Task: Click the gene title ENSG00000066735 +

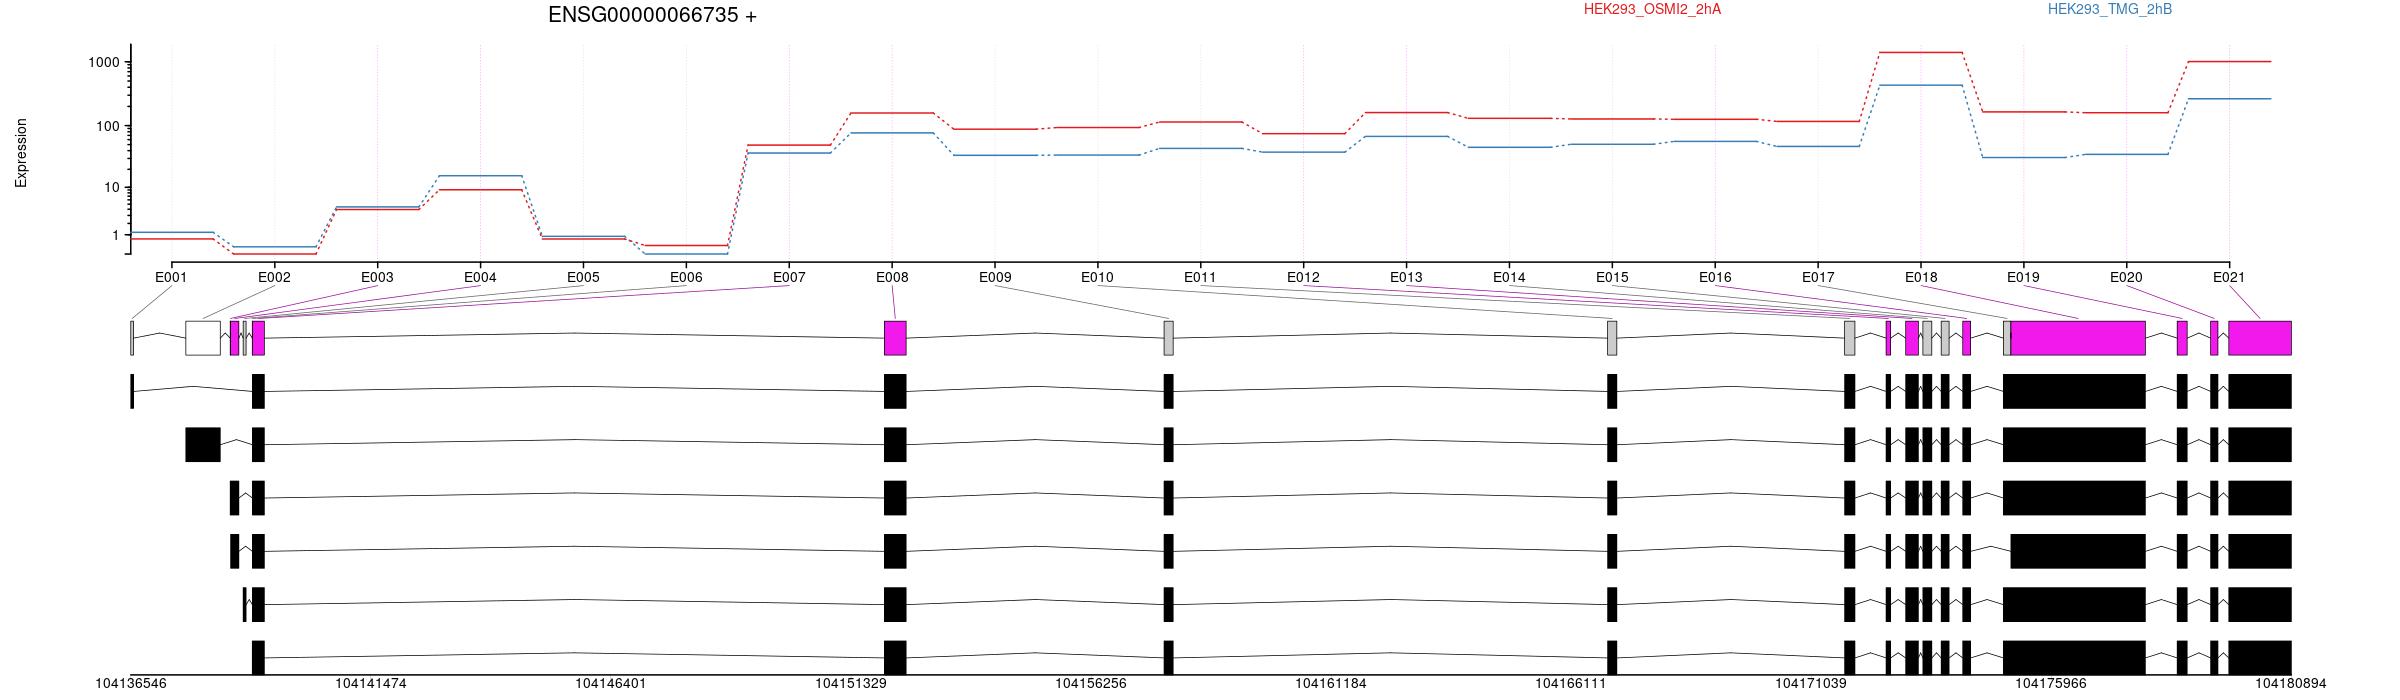Action: 652,15
